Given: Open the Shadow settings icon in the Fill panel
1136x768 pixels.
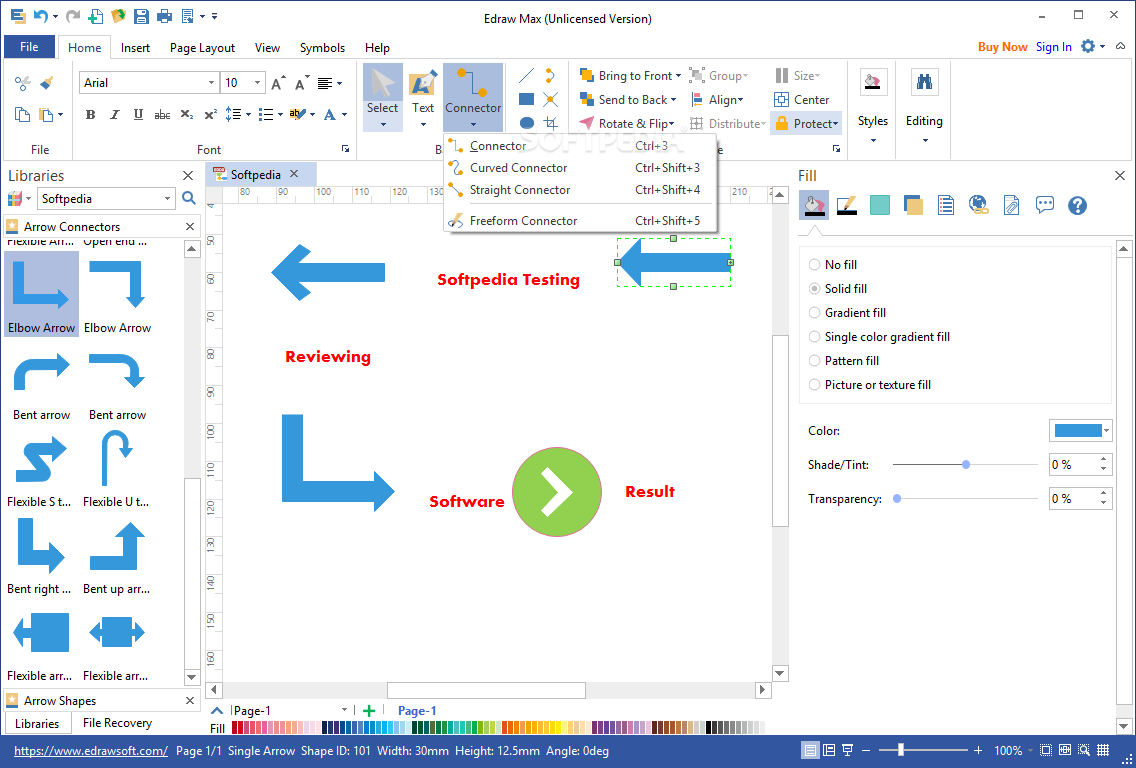Looking at the screenshot, I should point(913,206).
